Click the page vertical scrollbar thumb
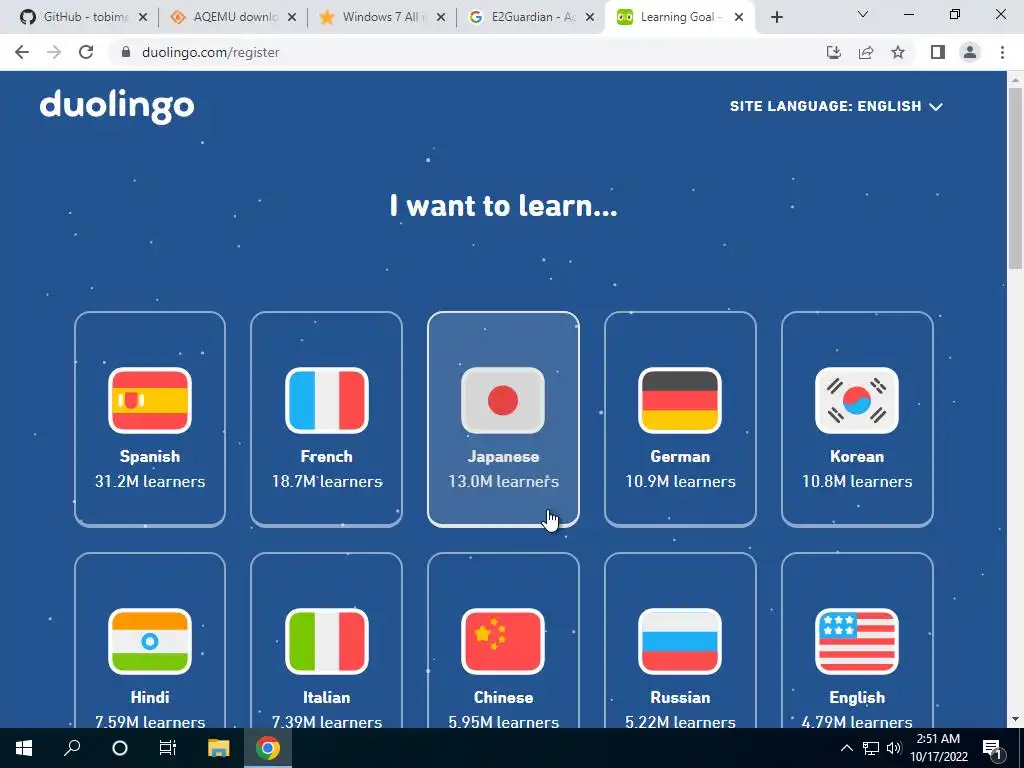The height and width of the screenshot is (768, 1024). [1015, 178]
